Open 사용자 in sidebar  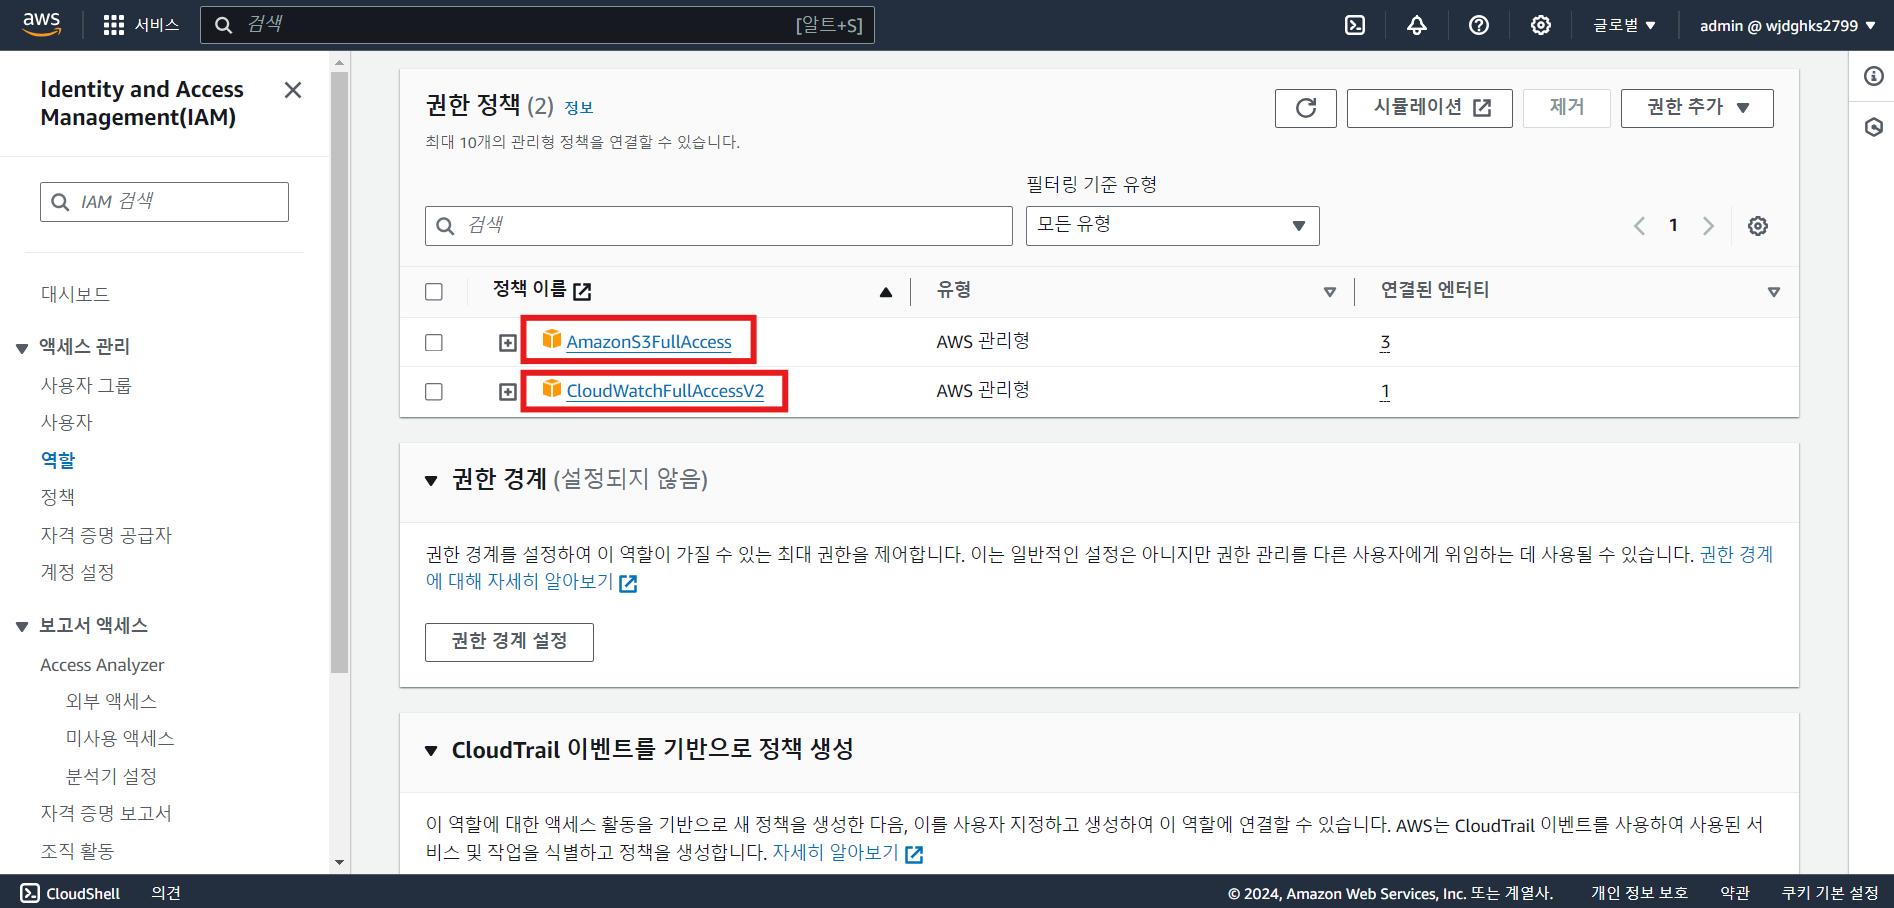66,422
